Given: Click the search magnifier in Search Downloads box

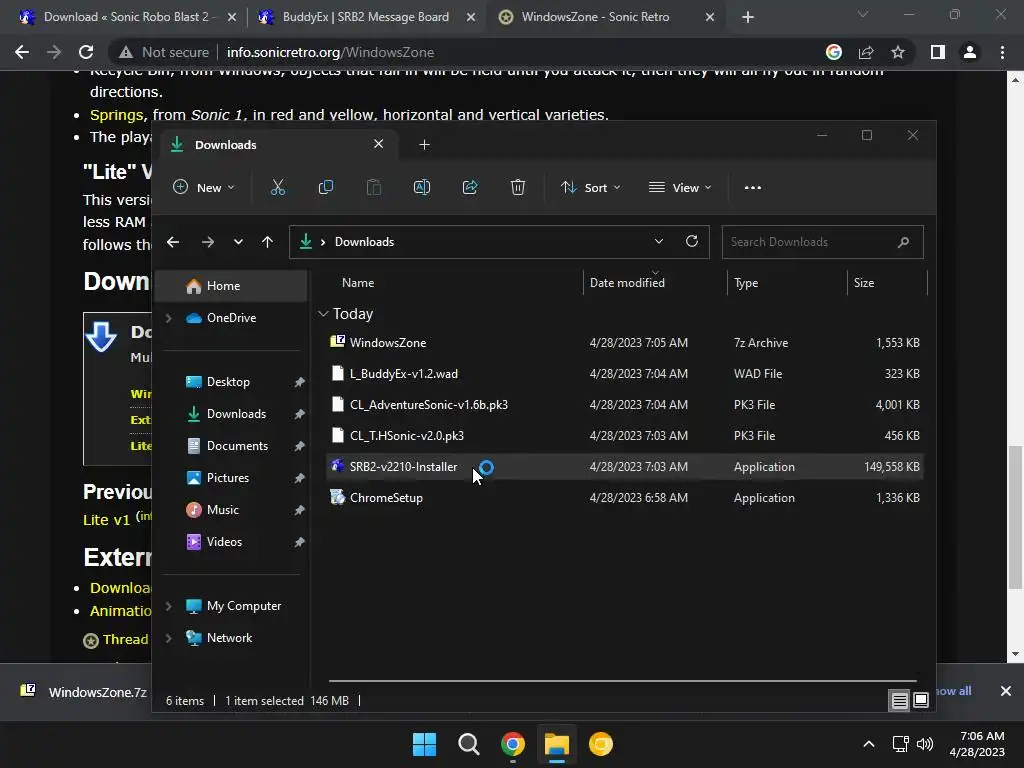Looking at the screenshot, I should click(903, 242).
